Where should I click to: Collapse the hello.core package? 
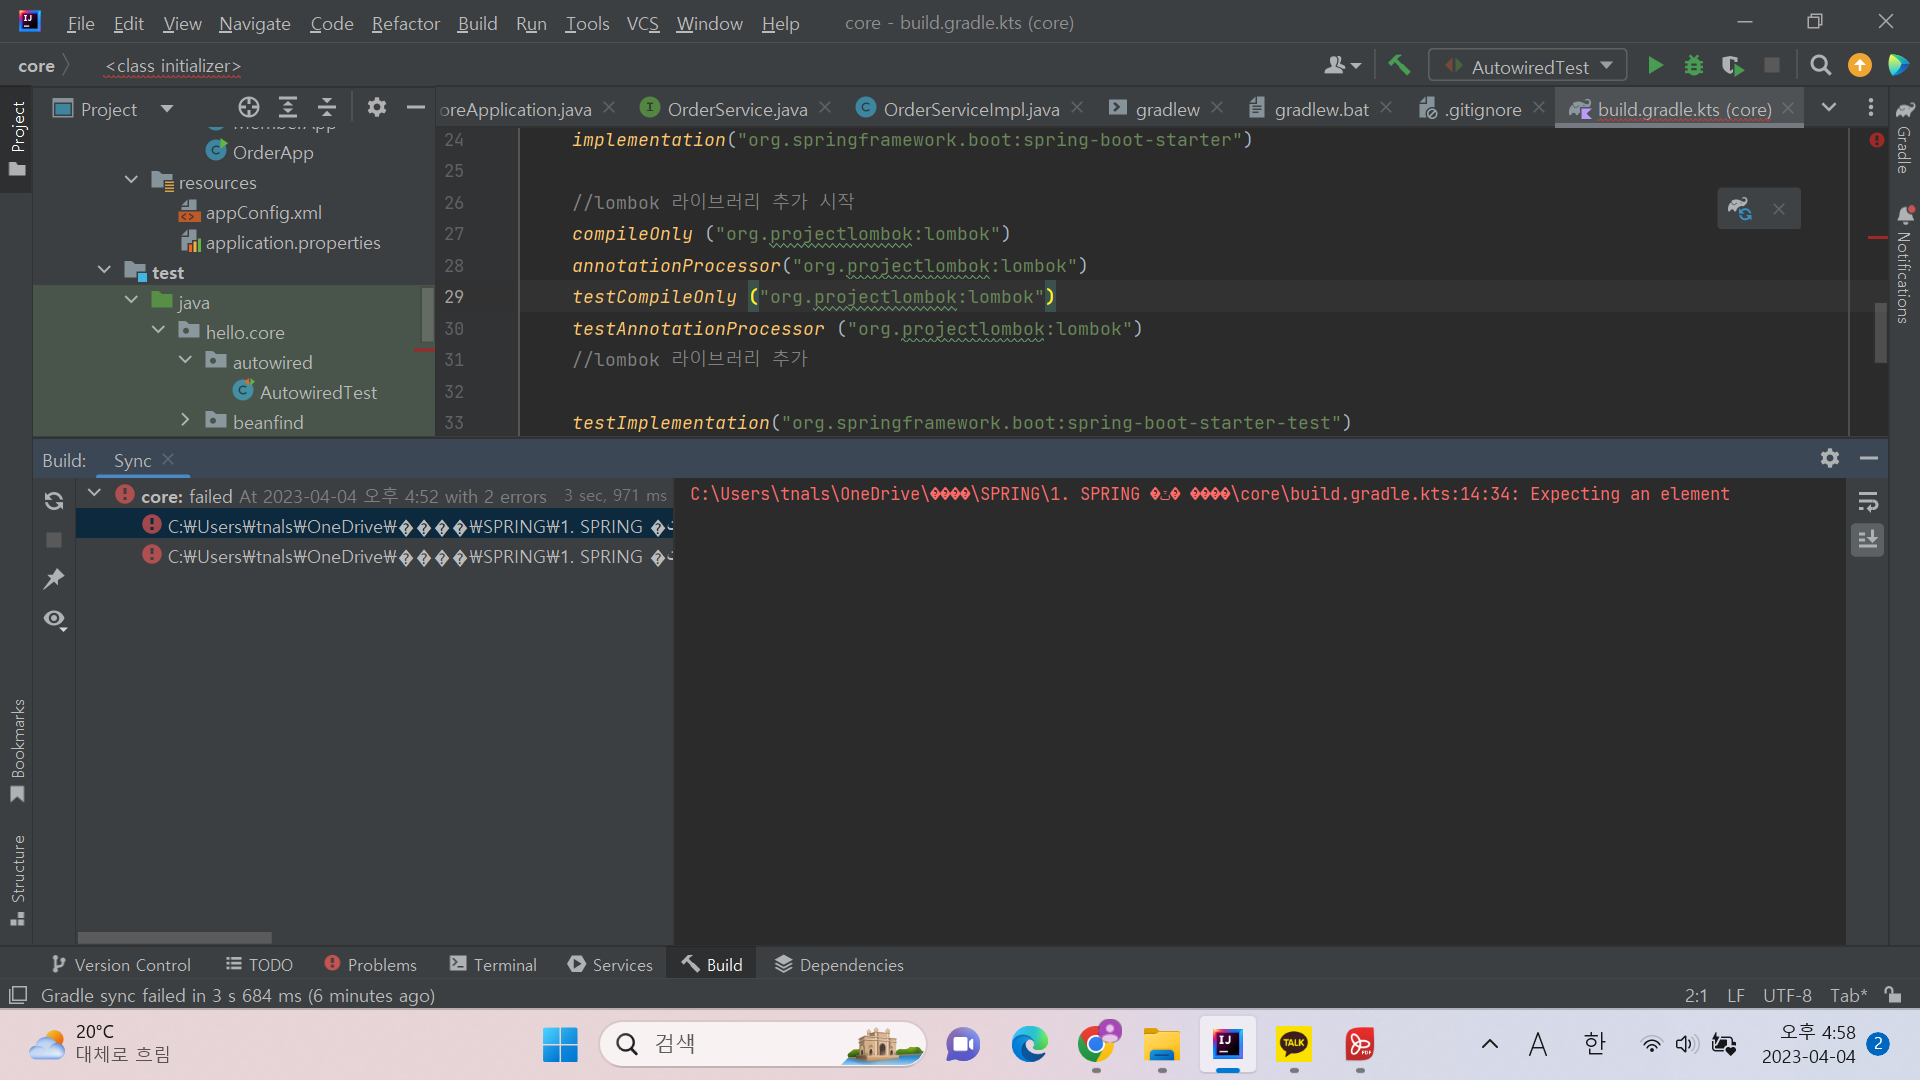click(158, 330)
